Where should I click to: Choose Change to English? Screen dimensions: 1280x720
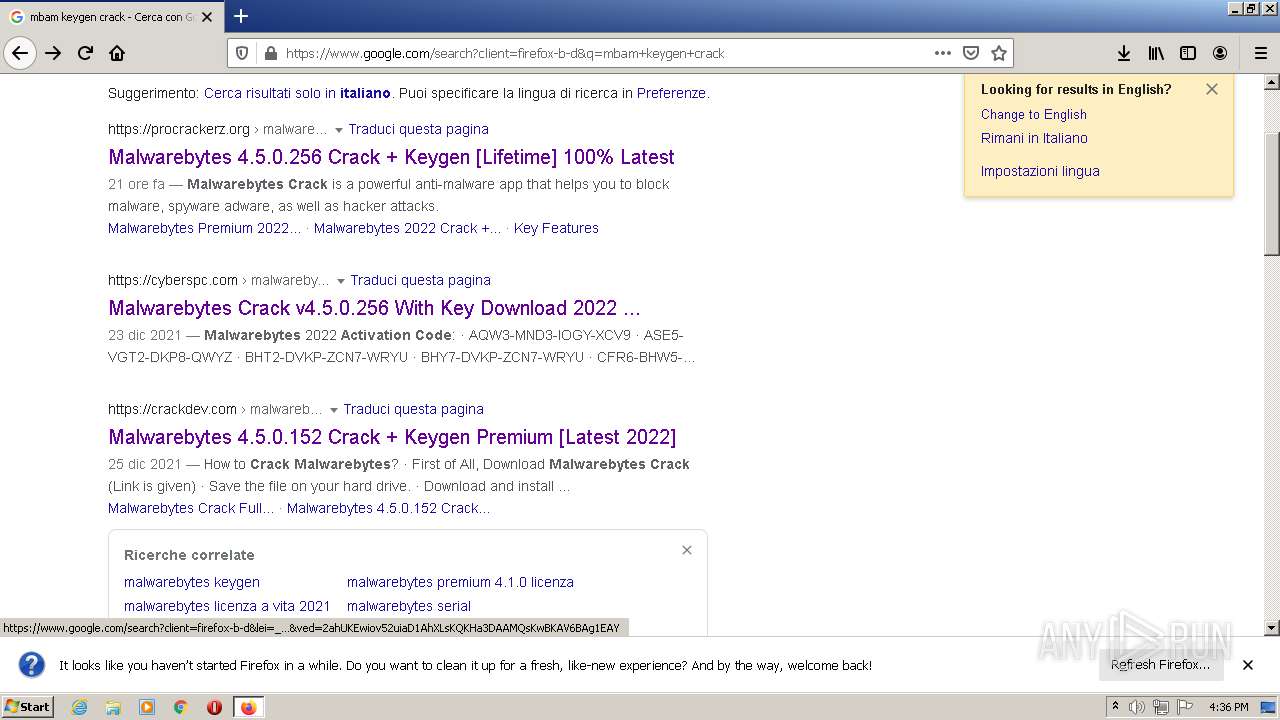1033,114
